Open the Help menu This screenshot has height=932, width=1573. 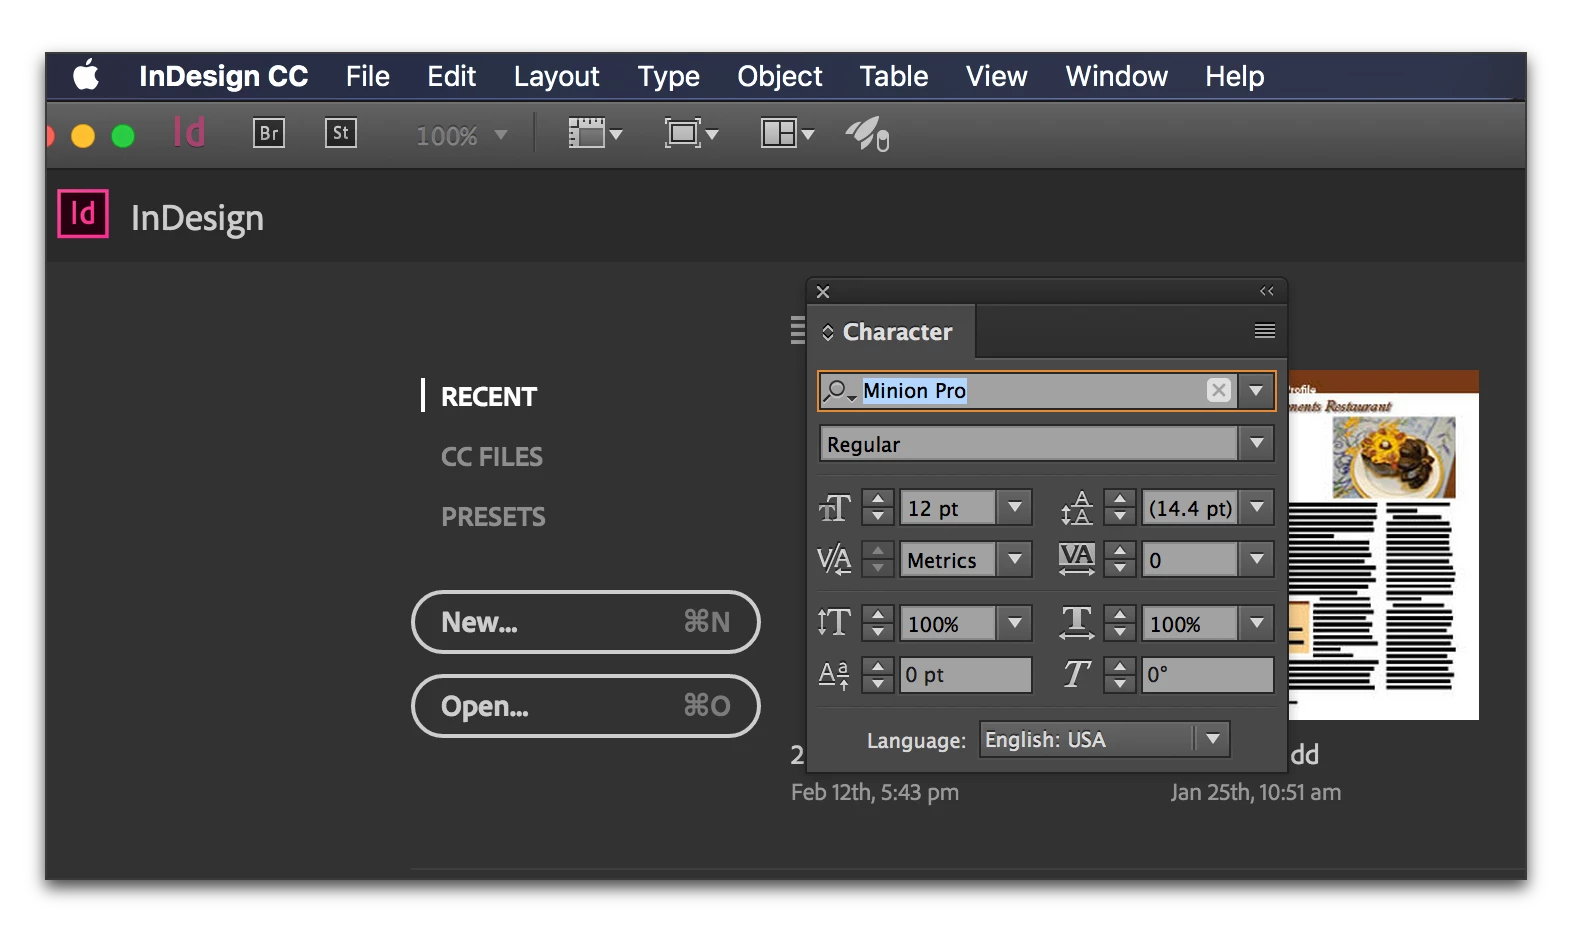pyautogui.click(x=1234, y=76)
